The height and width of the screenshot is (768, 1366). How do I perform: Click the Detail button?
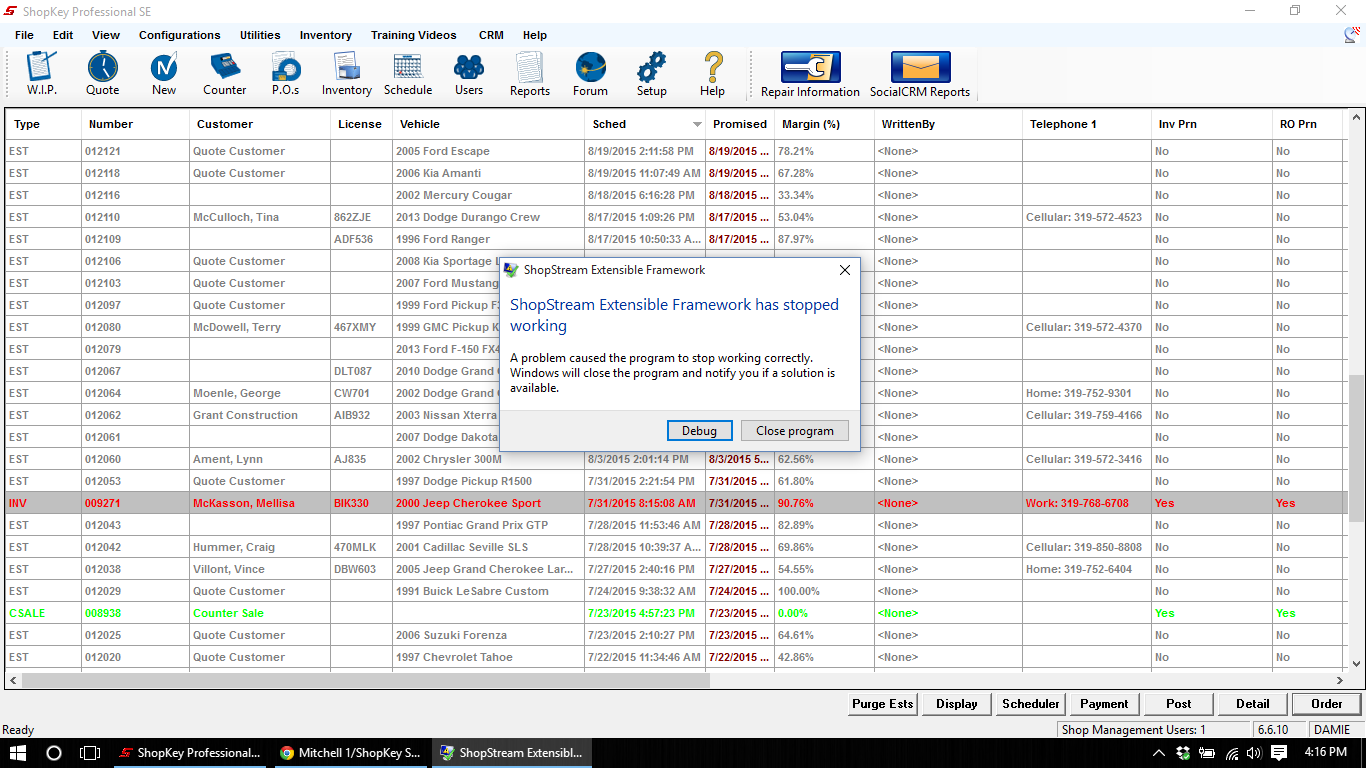(x=1252, y=704)
